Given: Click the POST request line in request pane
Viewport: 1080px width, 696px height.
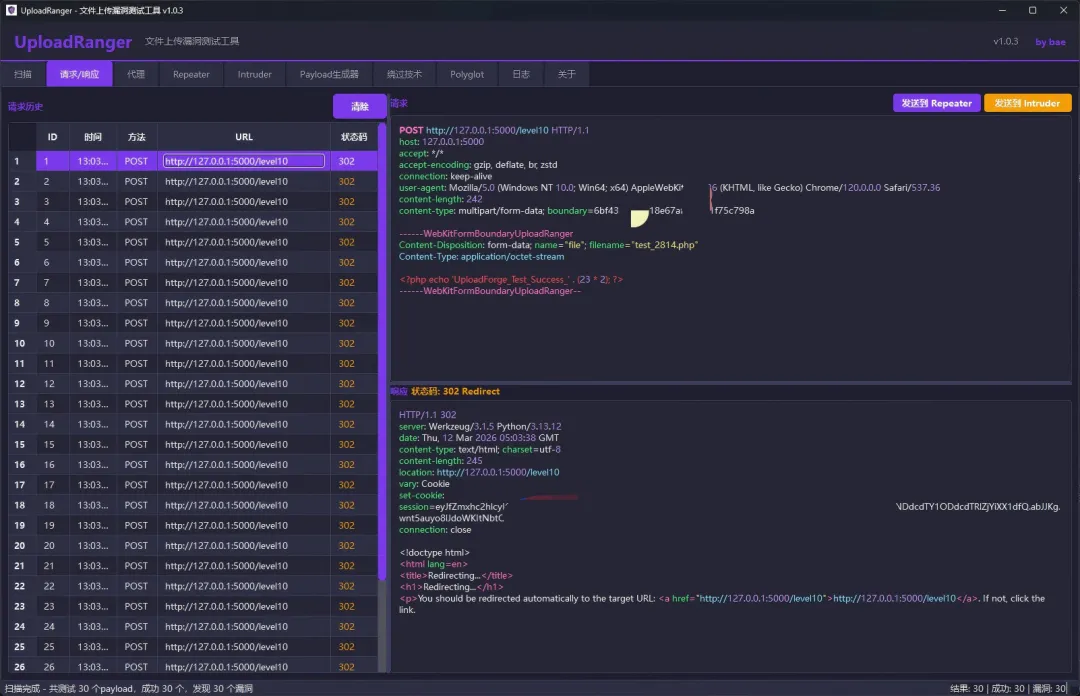Looking at the screenshot, I should point(494,130).
